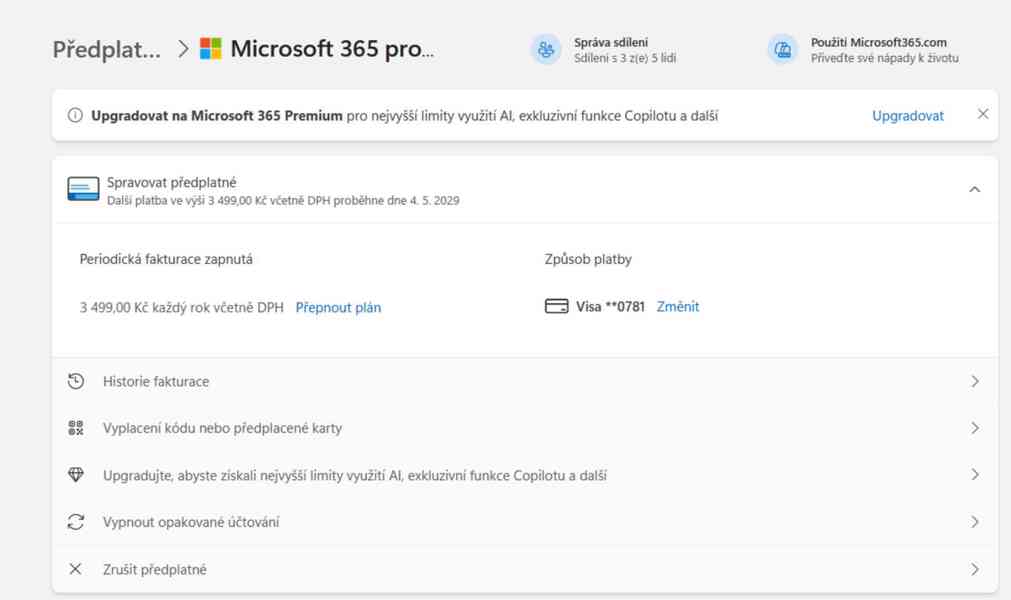Click the Upgradovat link in banner
This screenshot has height=600, width=1011.
tap(907, 116)
